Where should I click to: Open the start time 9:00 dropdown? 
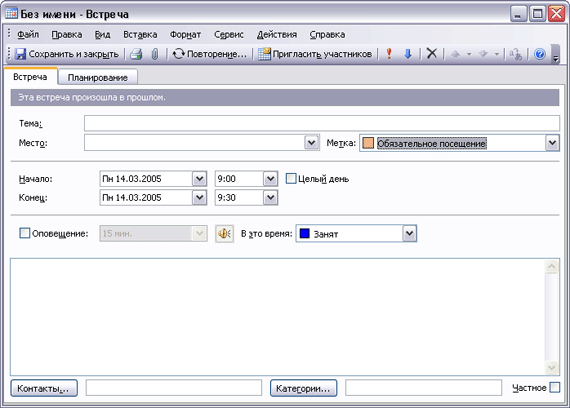tap(270, 179)
